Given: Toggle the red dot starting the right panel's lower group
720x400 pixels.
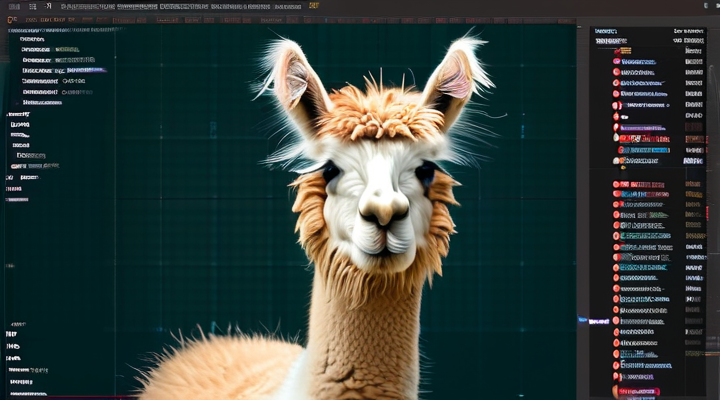Looking at the screenshot, I should [616, 184].
